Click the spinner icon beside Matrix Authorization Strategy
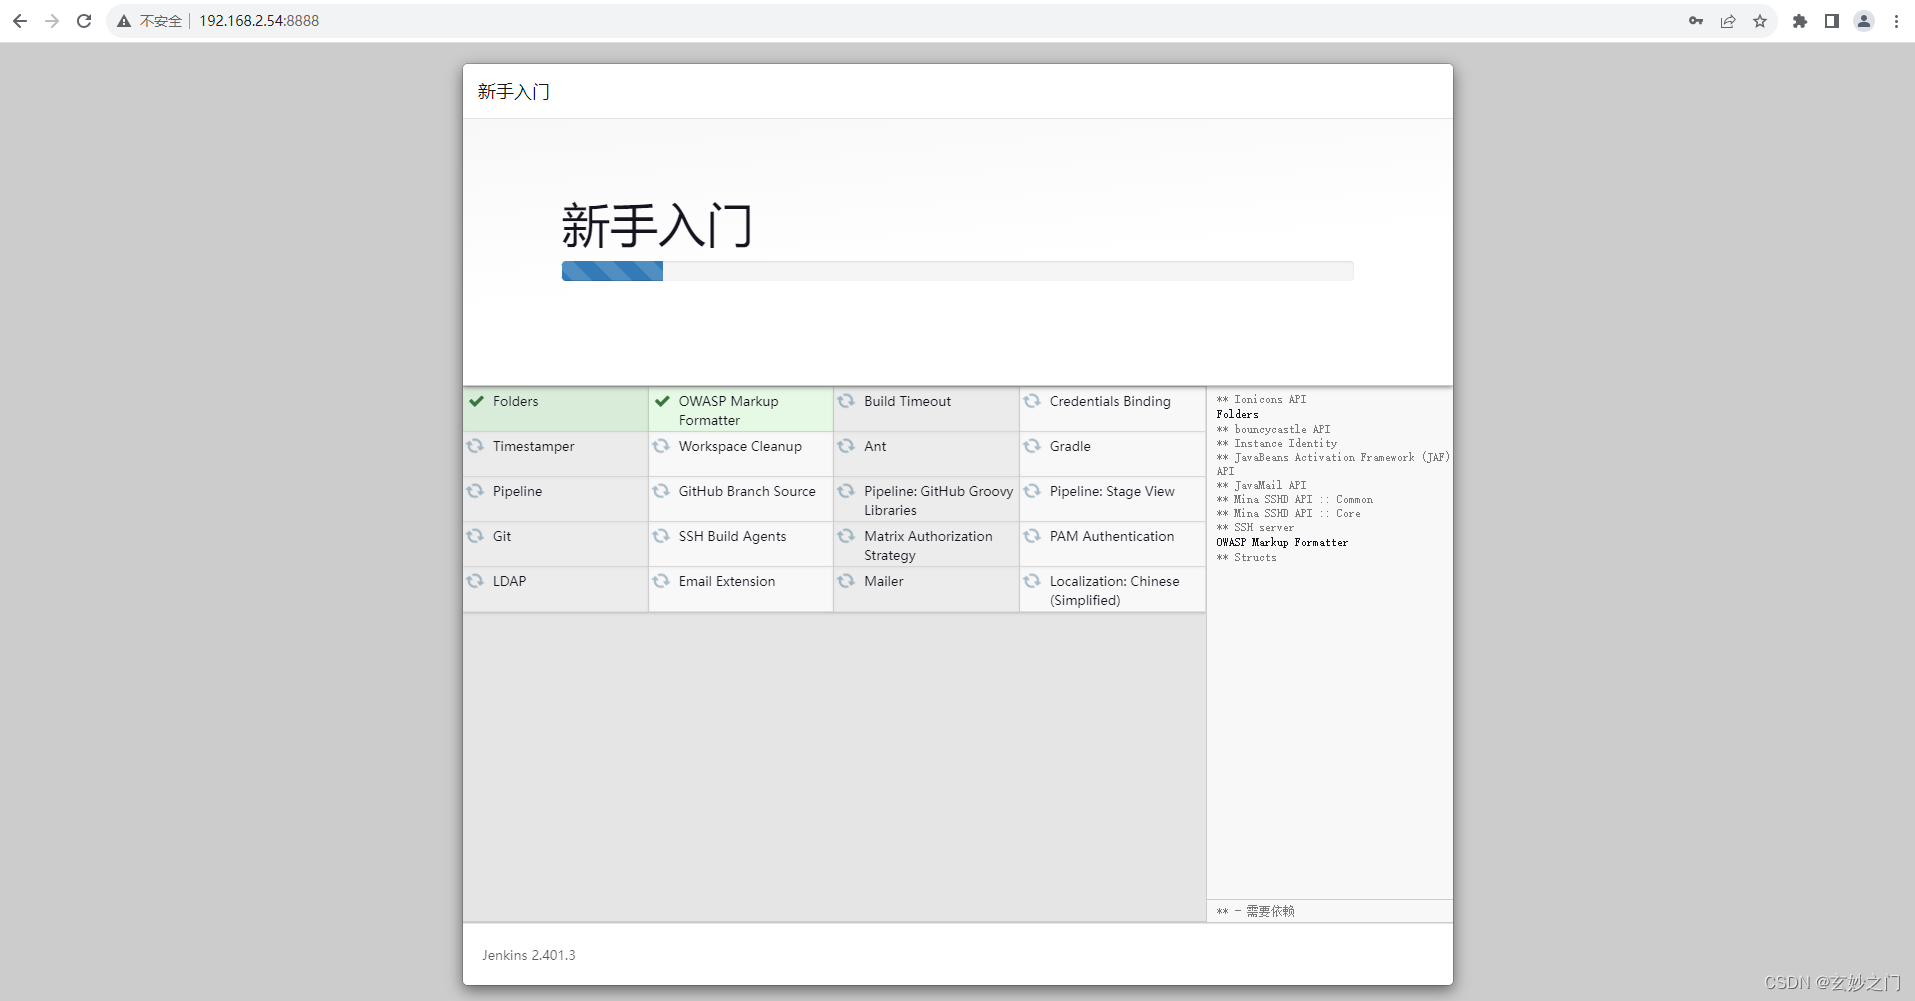Image resolution: width=1915 pixels, height=1001 pixels. tap(846, 536)
